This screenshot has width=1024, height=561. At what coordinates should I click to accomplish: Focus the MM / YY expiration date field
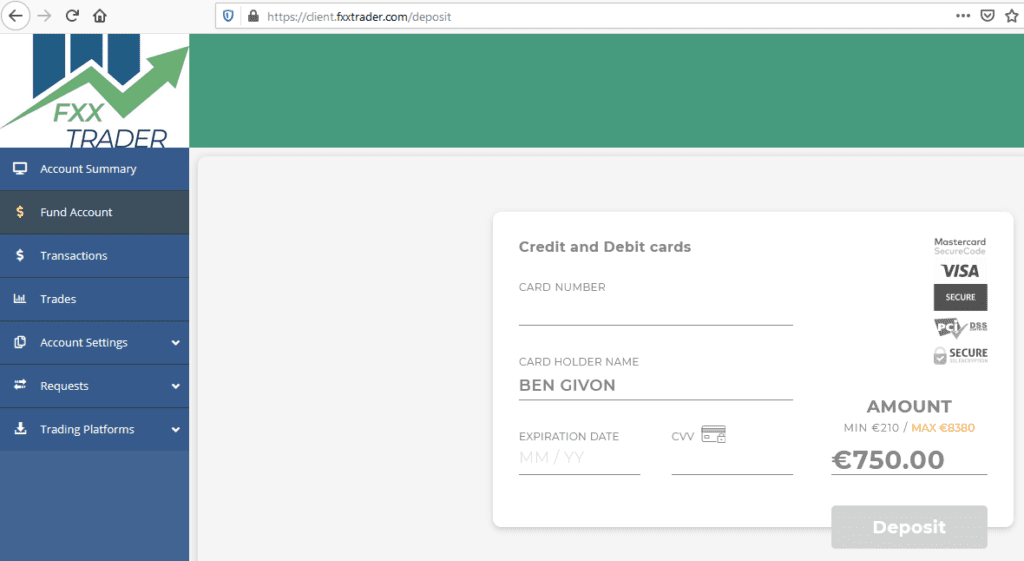point(579,458)
